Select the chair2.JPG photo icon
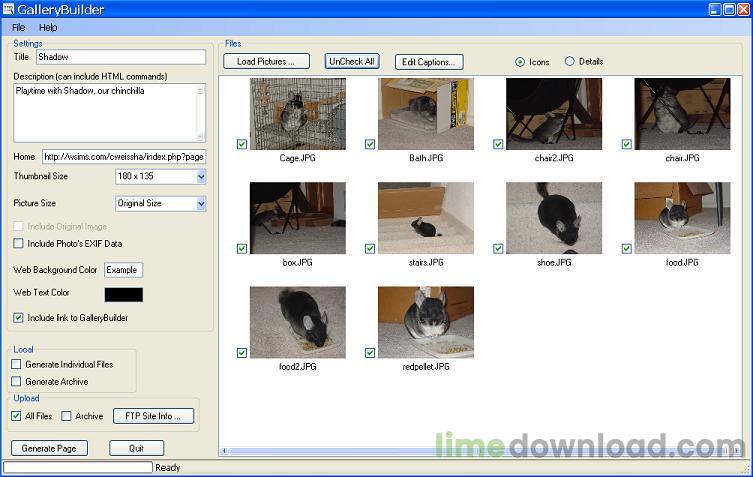The image size is (753, 477). [x=553, y=114]
